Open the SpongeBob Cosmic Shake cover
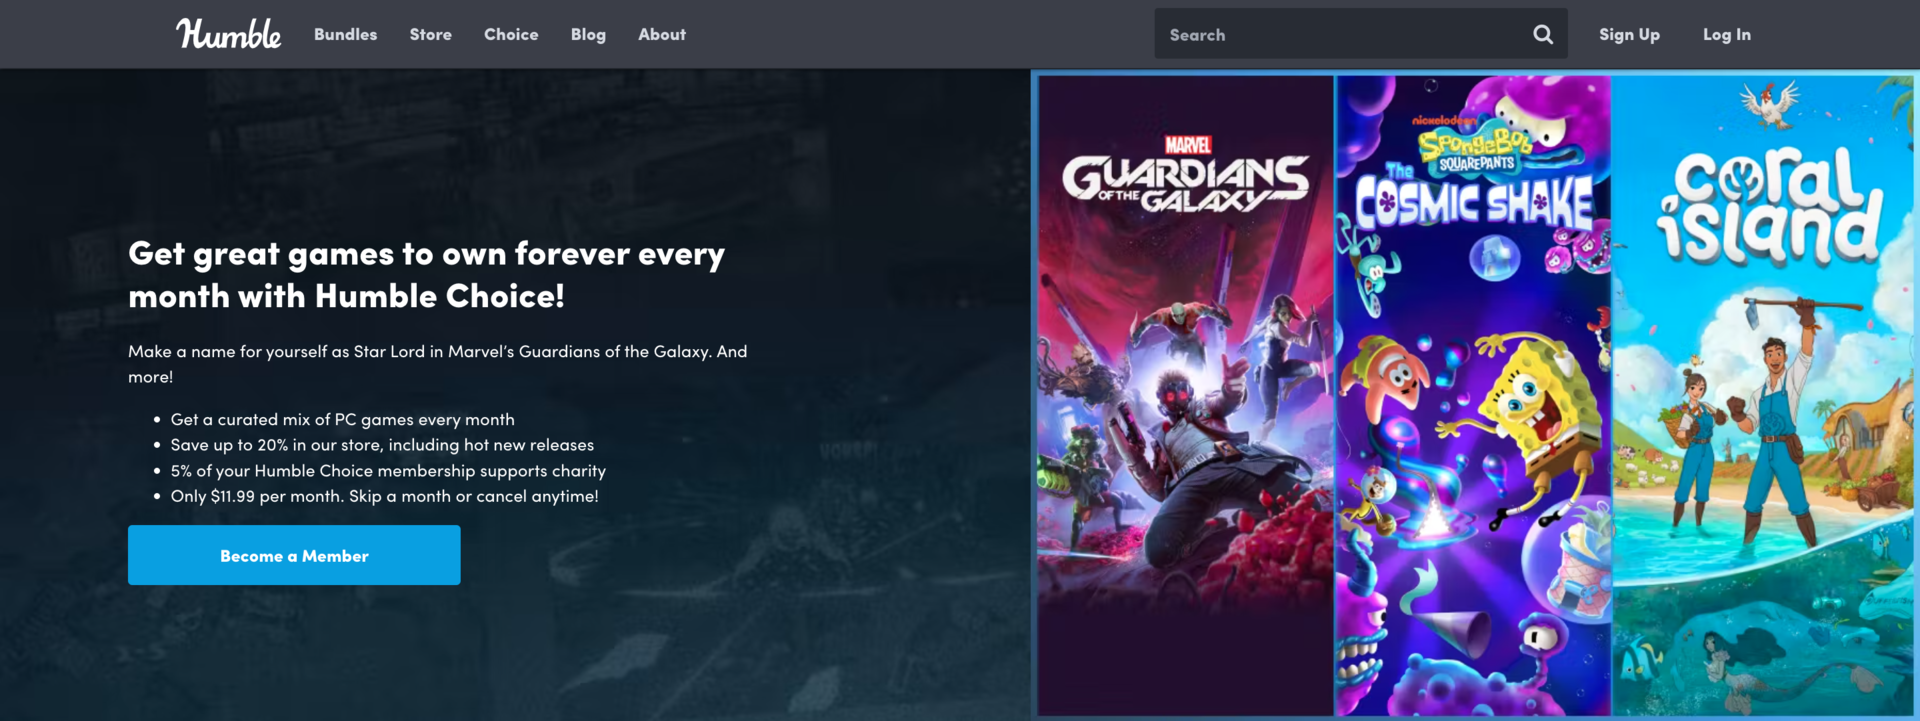The image size is (1920, 721). [x=1473, y=395]
